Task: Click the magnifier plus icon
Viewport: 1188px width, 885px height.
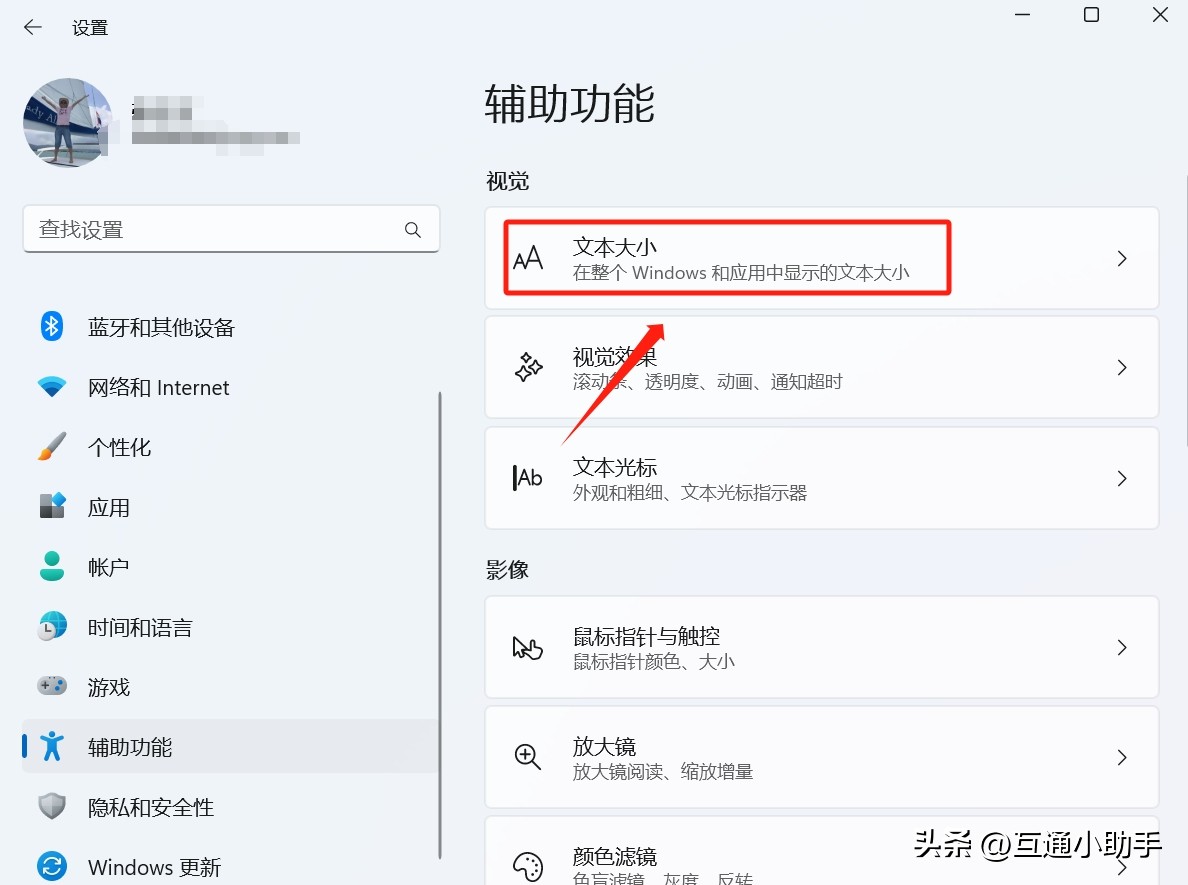Action: (527, 757)
